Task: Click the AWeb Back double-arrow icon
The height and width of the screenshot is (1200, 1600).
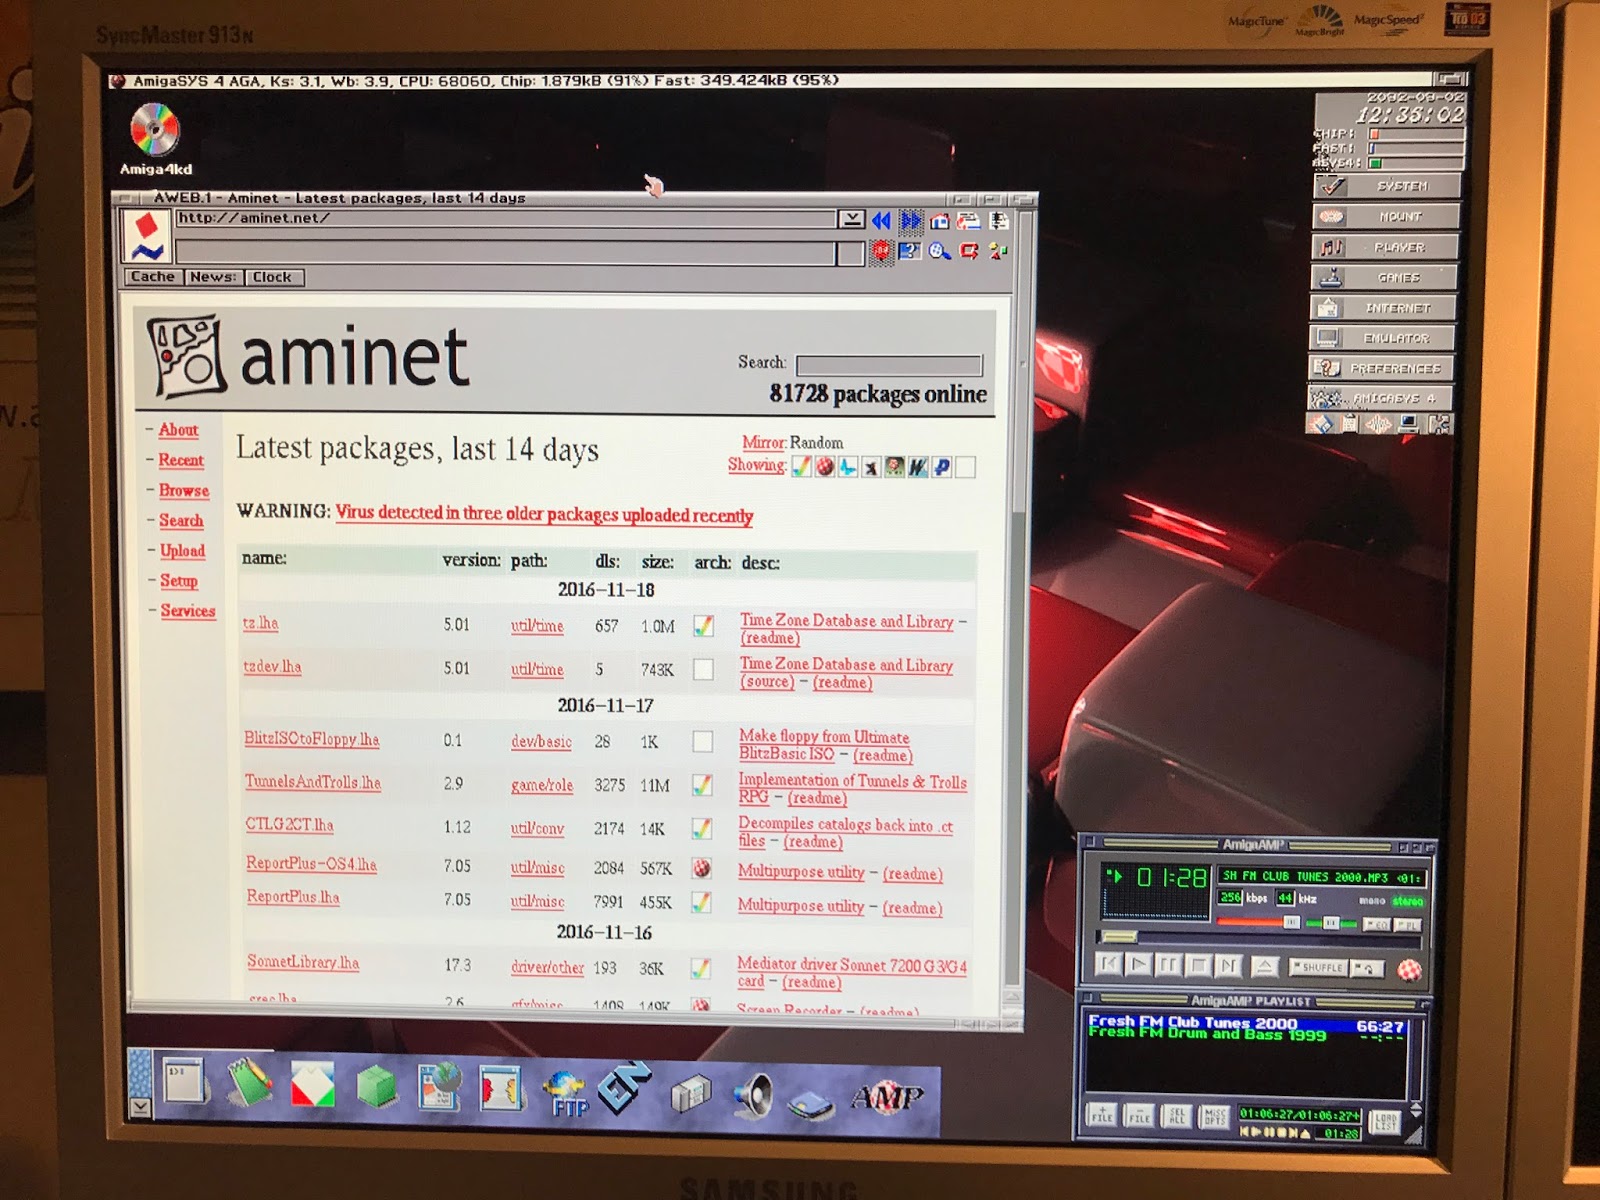Action: [x=881, y=220]
